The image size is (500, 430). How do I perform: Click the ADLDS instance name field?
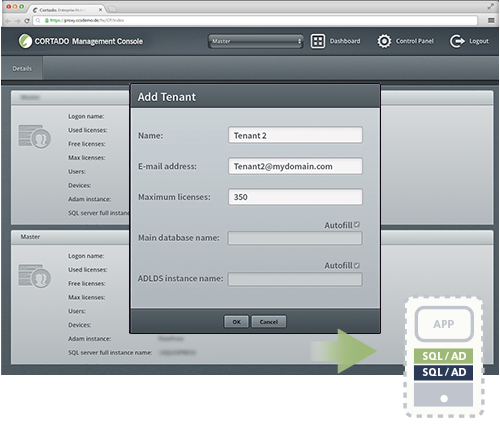click(295, 279)
